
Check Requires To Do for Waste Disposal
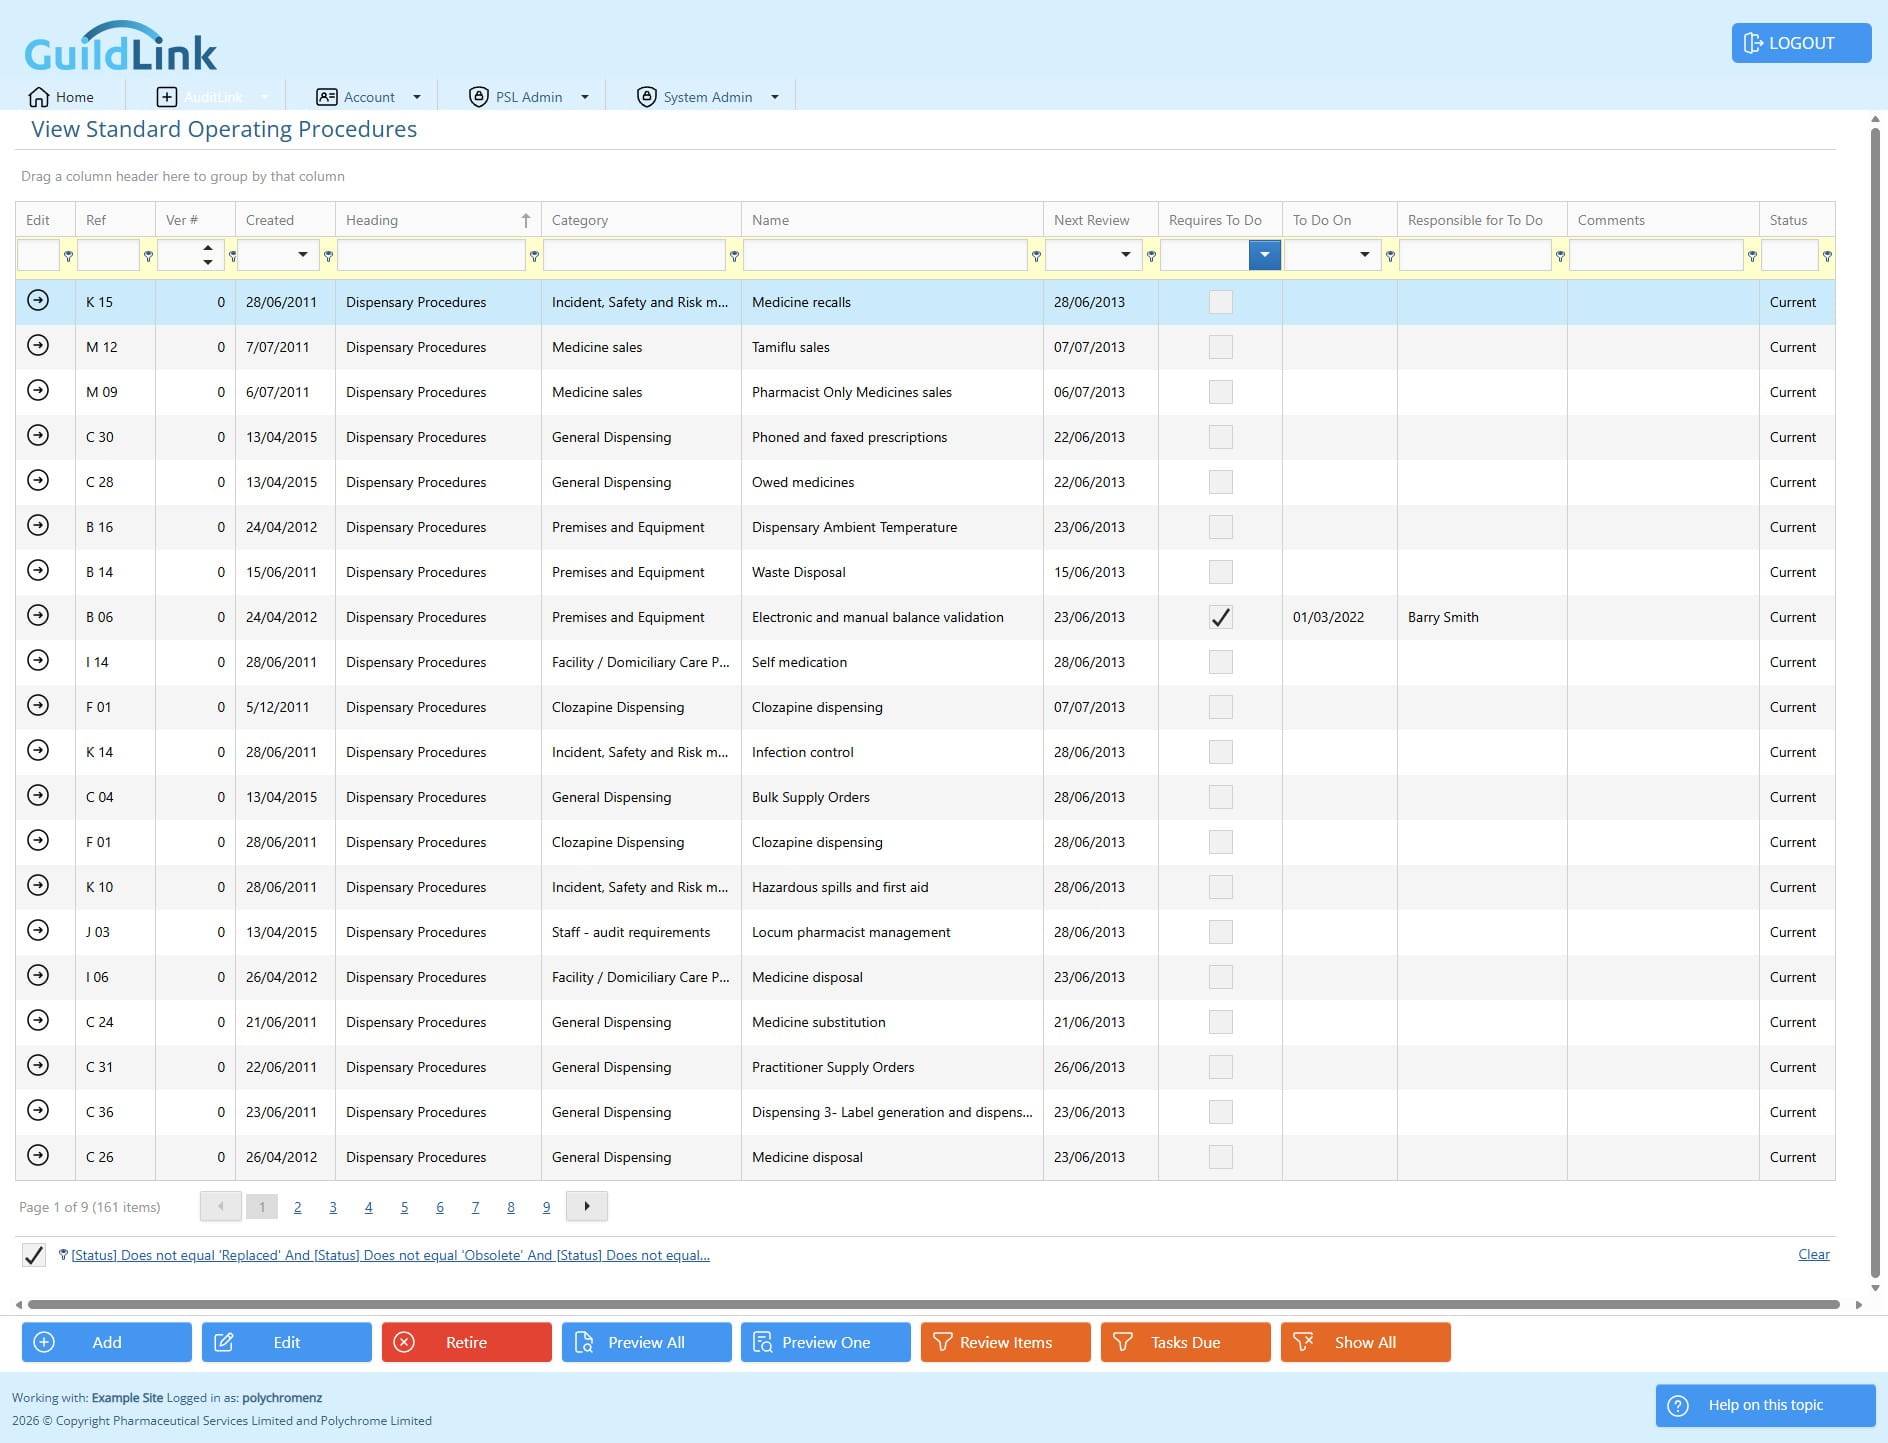click(x=1220, y=572)
